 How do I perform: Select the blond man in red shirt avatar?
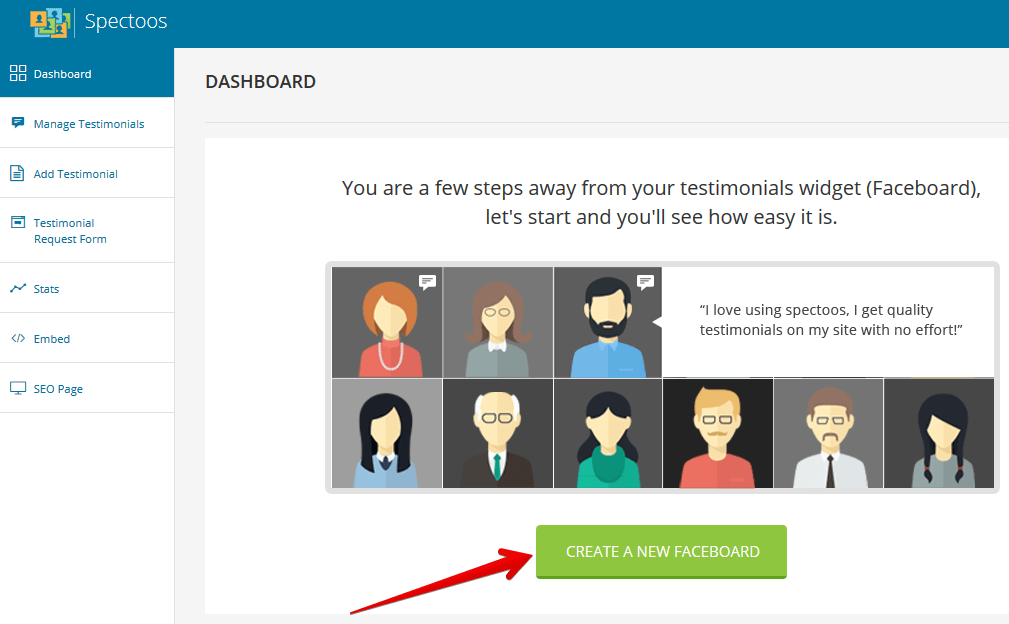click(x=717, y=433)
